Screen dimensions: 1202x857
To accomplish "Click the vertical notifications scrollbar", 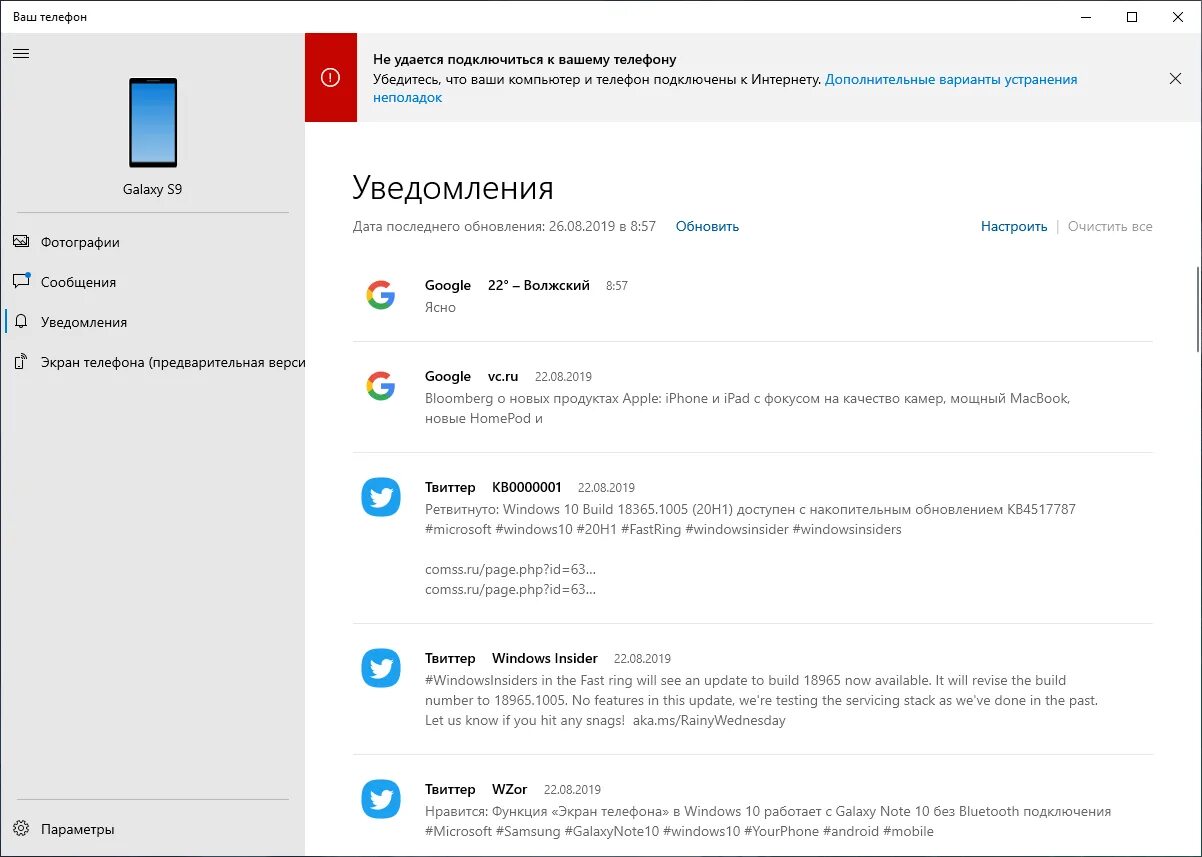I will coord(1198,309).
